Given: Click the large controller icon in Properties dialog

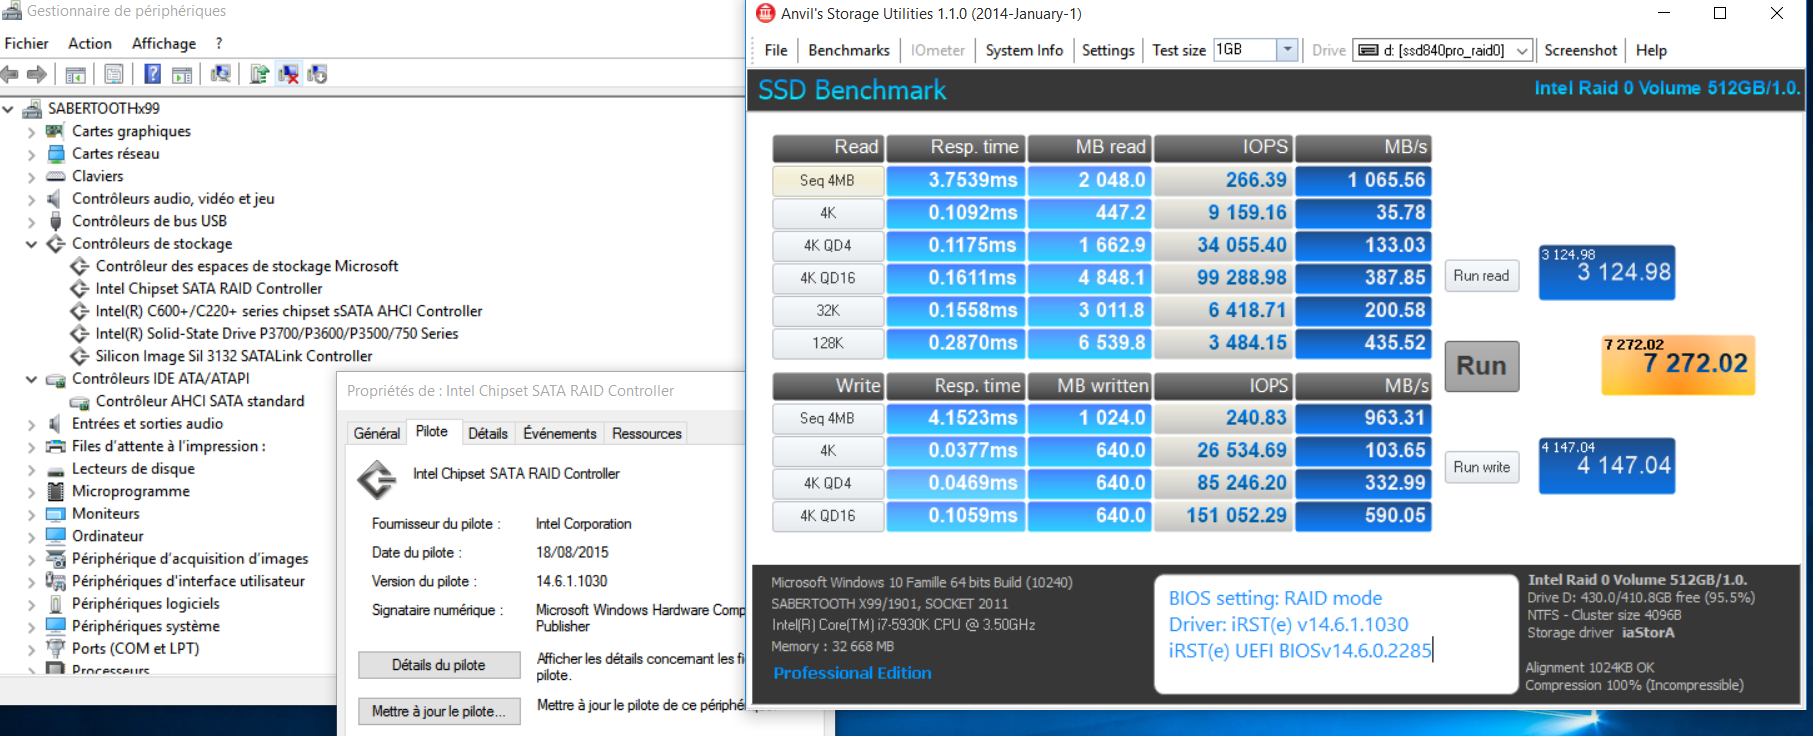Looking at the screenshot, I should [377, 480].
